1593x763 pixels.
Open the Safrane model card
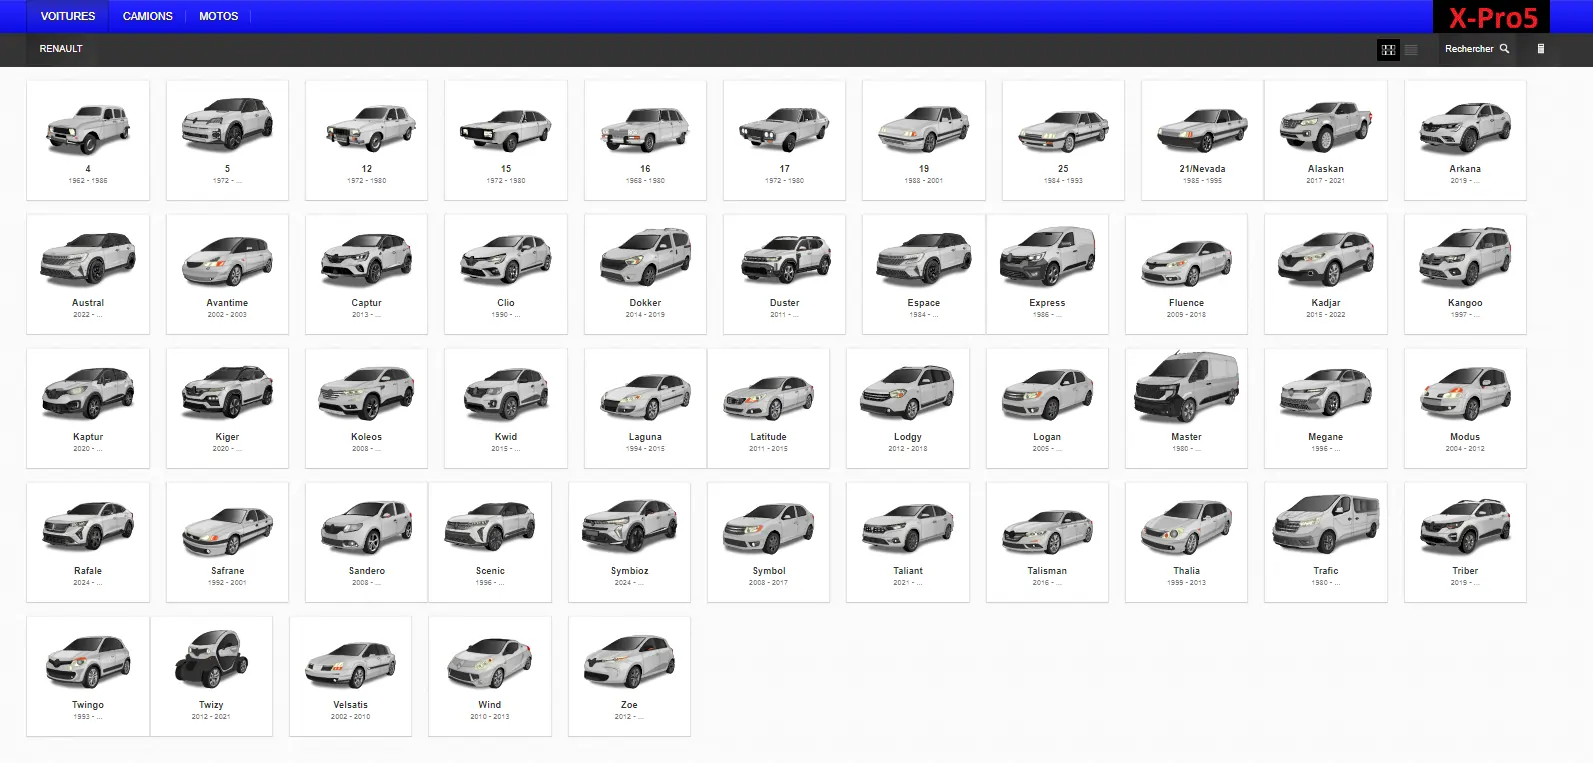pos(227,542)
